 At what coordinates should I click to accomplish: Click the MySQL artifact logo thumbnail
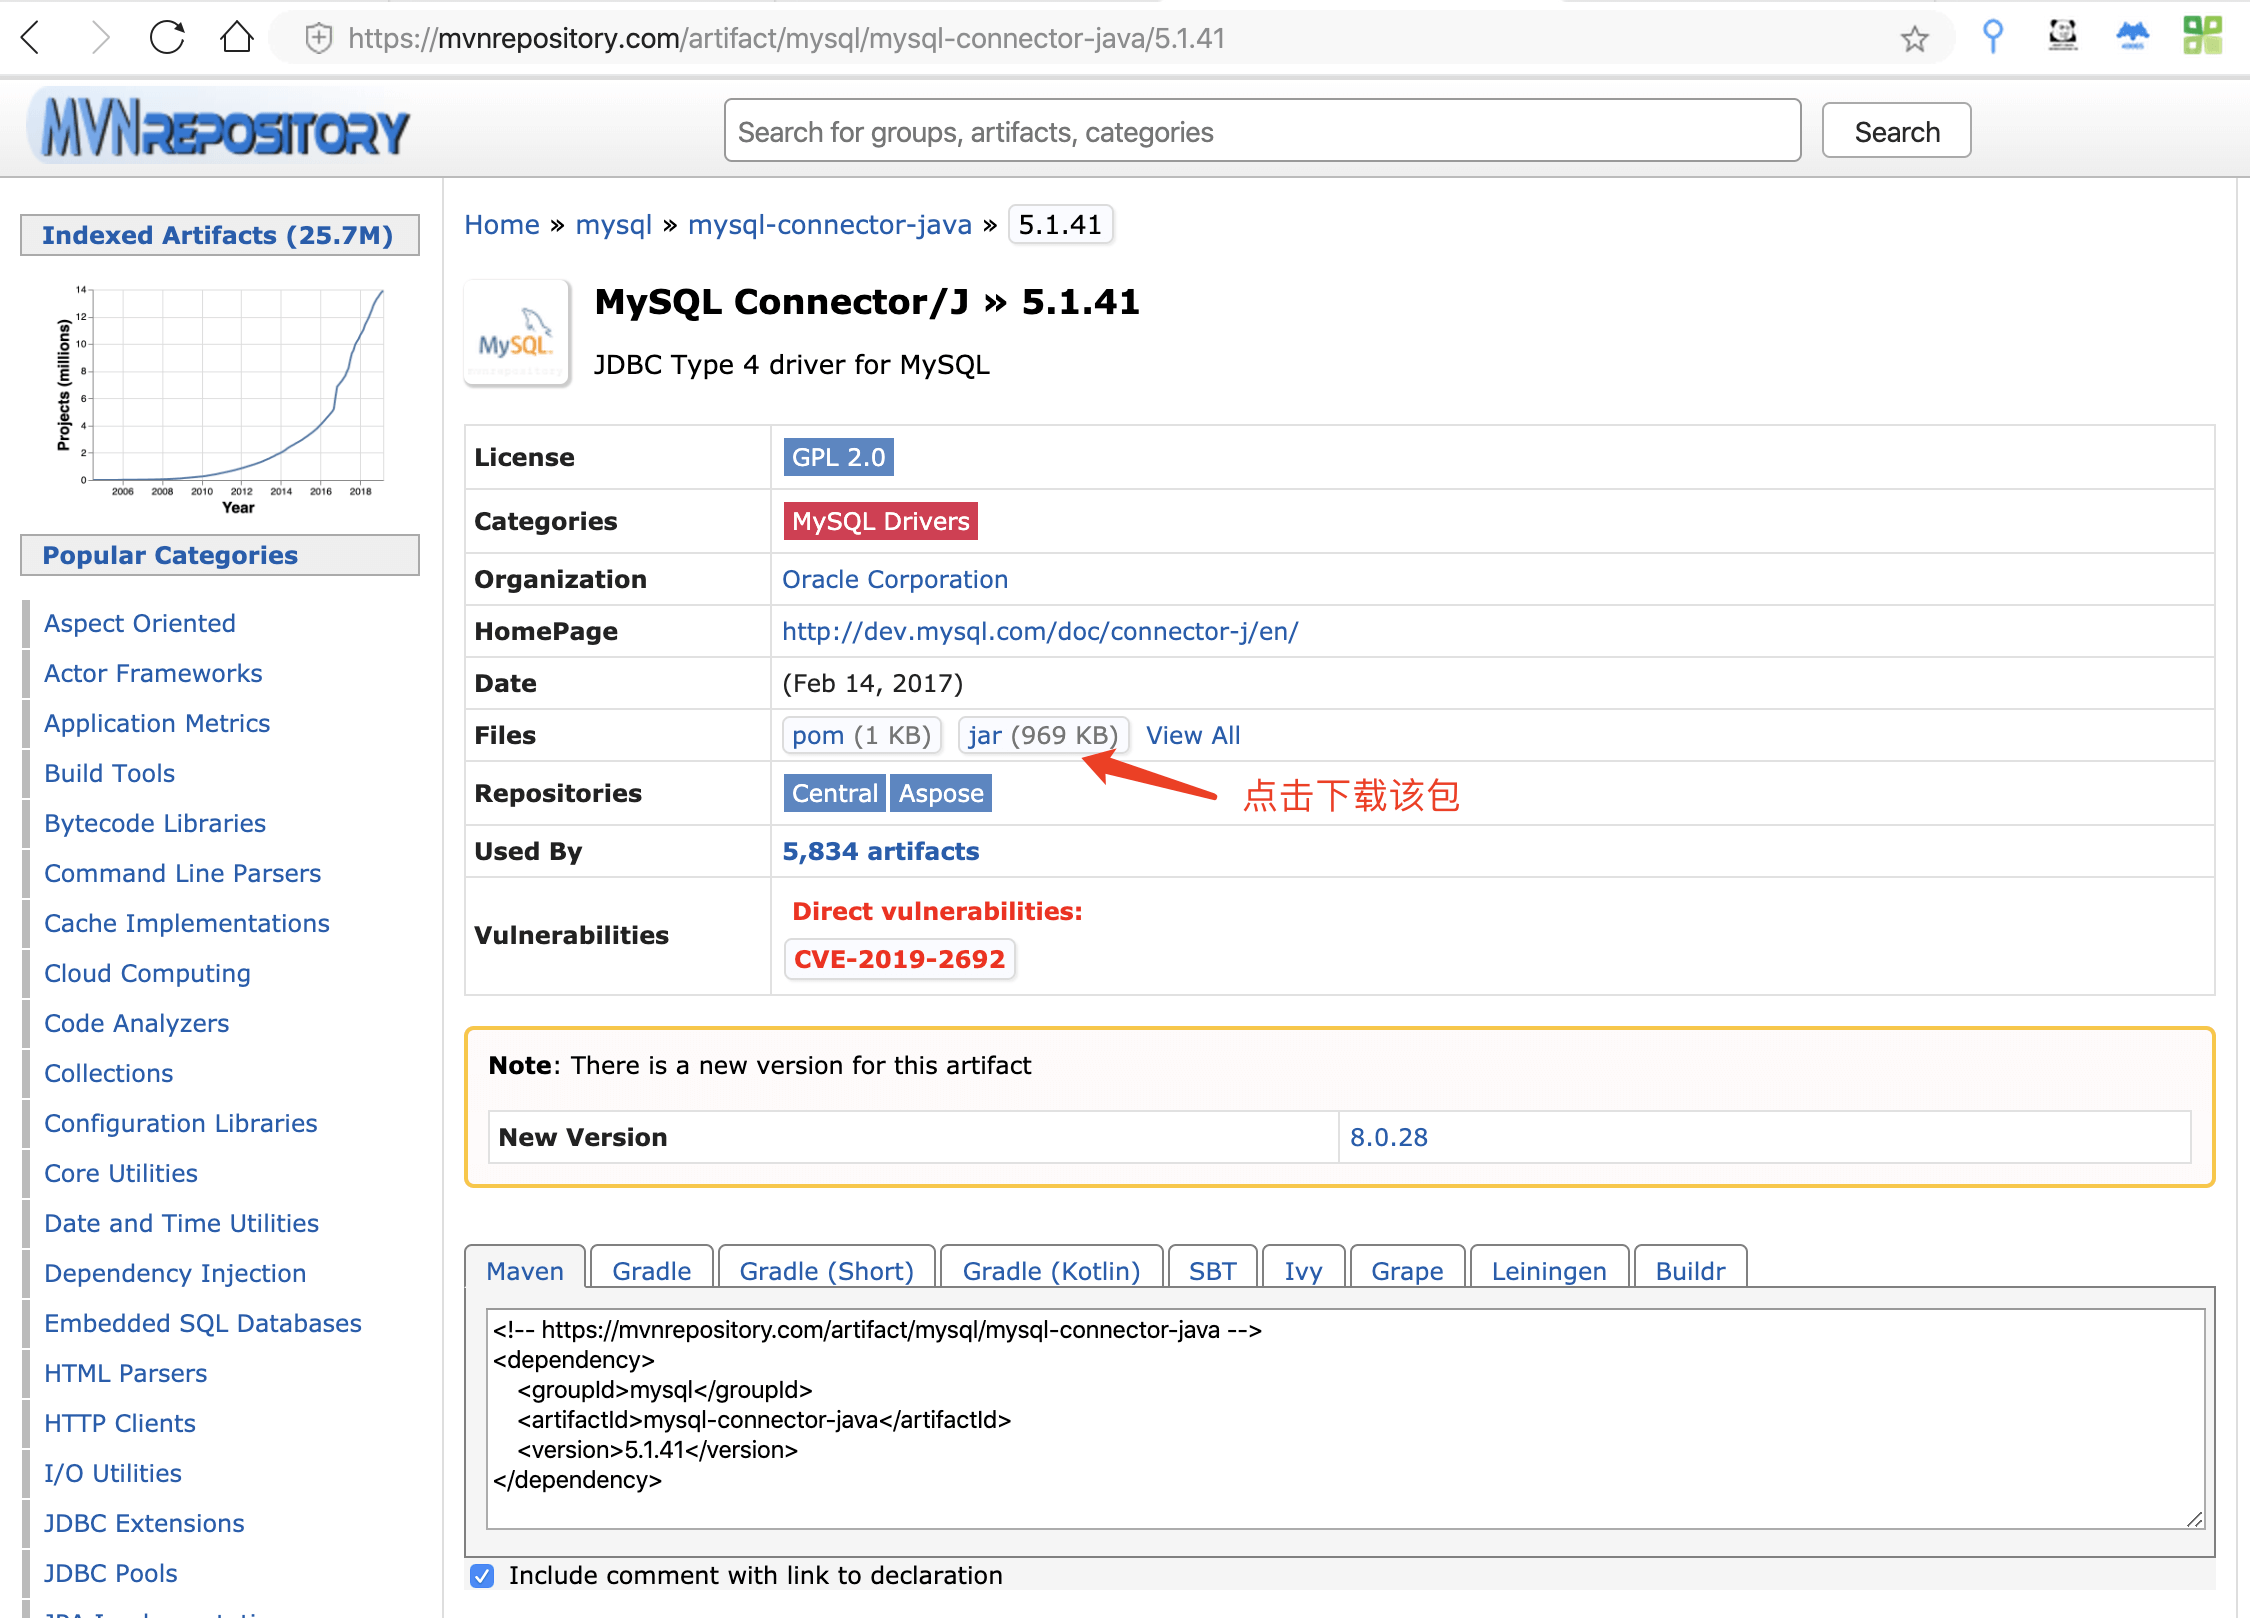pos(516,333)
